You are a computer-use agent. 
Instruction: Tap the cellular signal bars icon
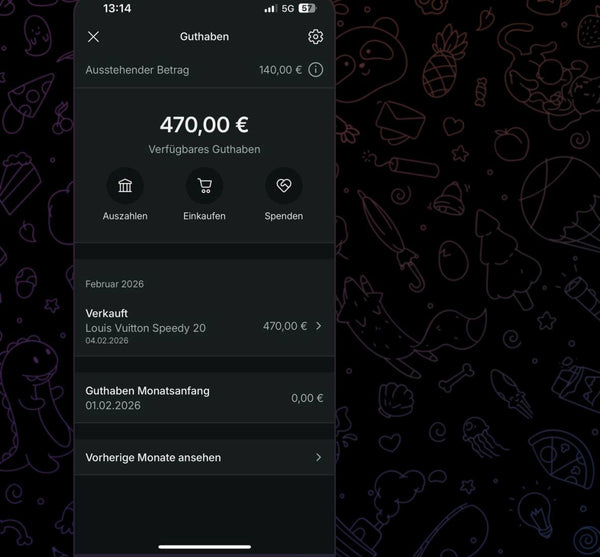271,9
